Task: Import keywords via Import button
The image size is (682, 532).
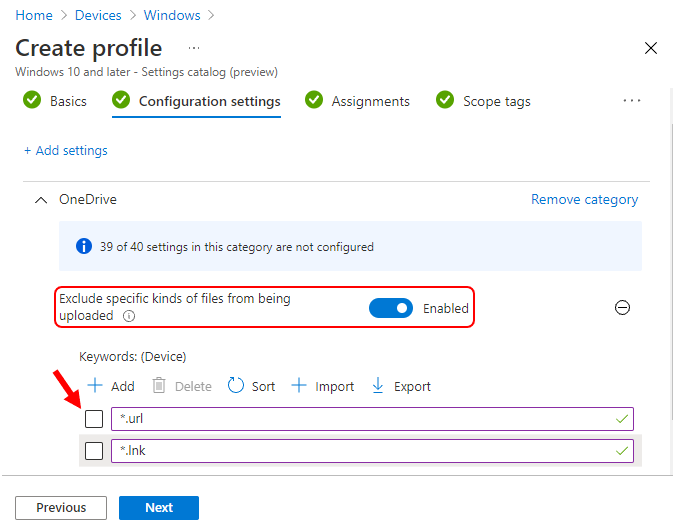Action: (x=322, y=386)
